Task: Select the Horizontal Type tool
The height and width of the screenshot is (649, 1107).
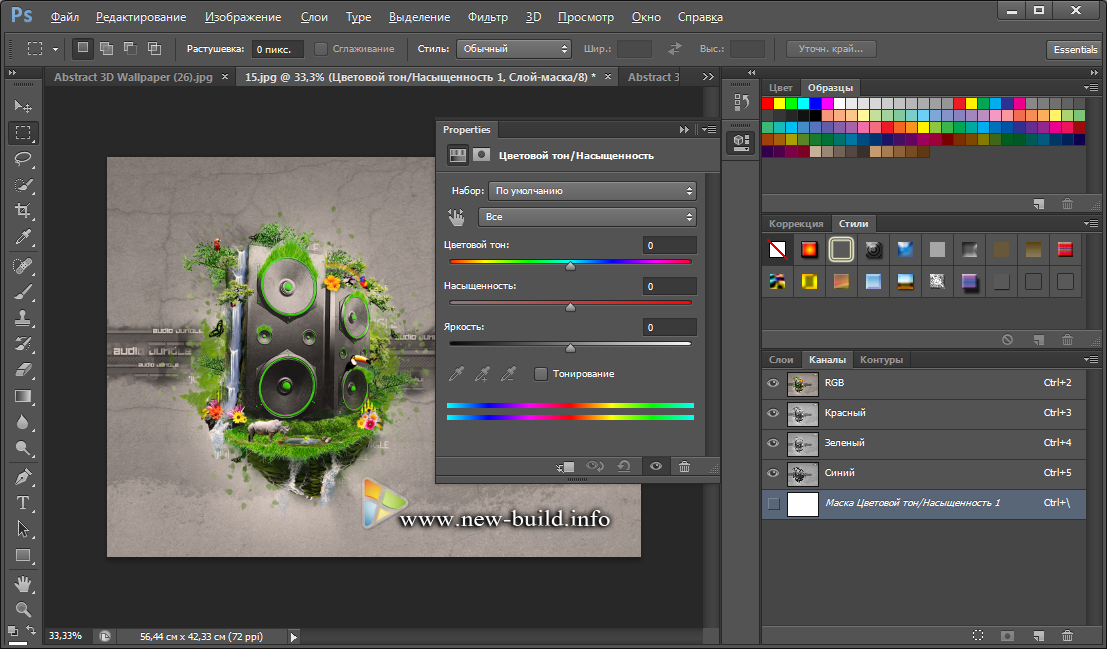Action: 23,503
